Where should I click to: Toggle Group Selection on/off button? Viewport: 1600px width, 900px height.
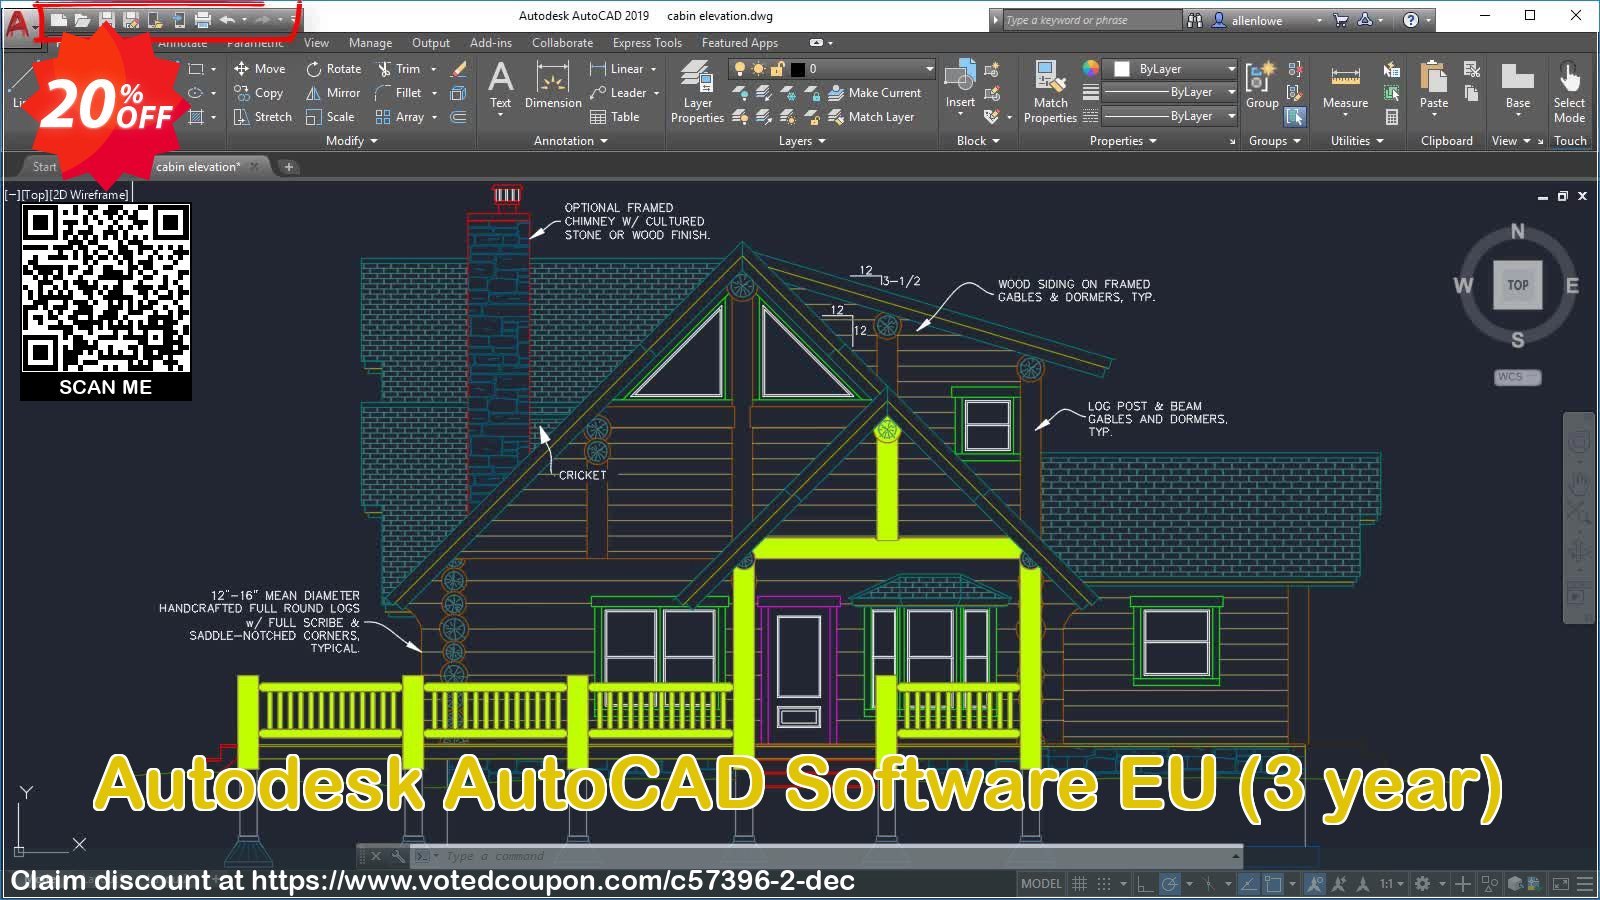[1295, 117]
